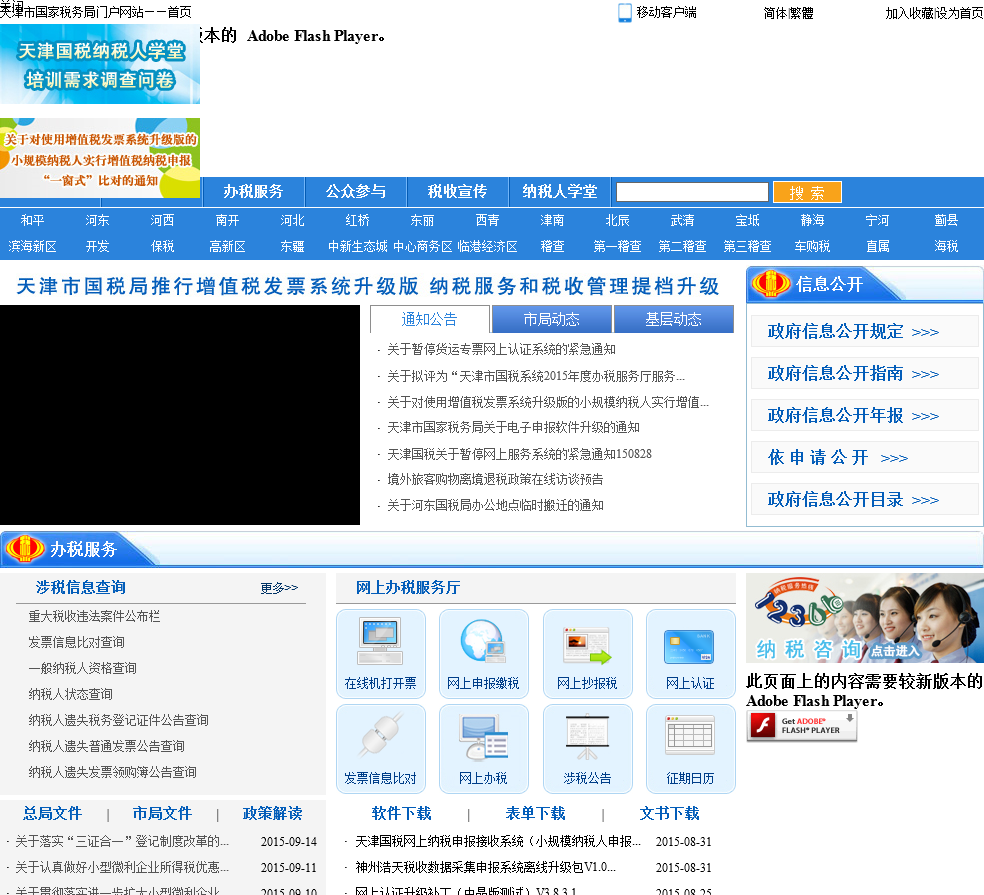The image size is (984, 895).
Task: Select the 武清 district link
Action: coord(682,220)
